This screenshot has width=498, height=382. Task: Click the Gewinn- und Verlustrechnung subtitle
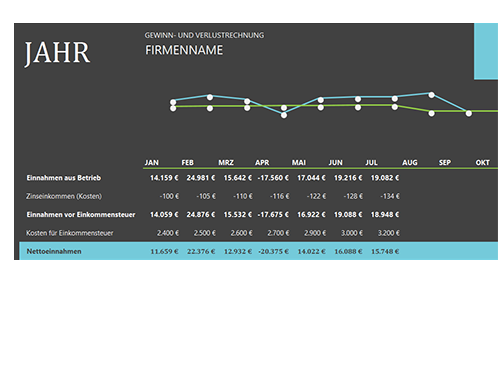tap(204, 35)
